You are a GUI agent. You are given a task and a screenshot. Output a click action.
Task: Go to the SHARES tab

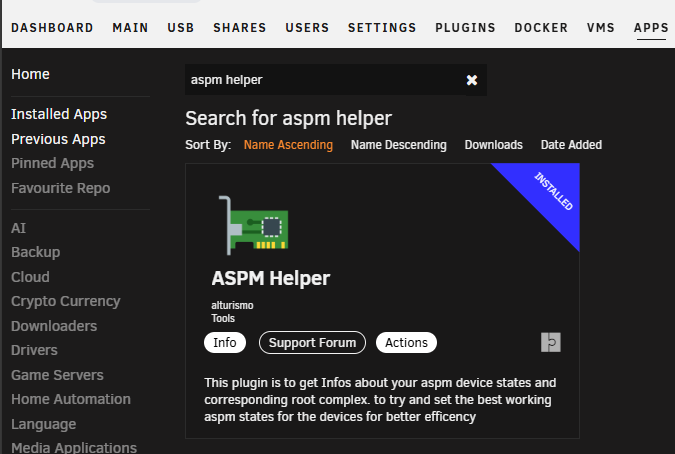[240, 28]
